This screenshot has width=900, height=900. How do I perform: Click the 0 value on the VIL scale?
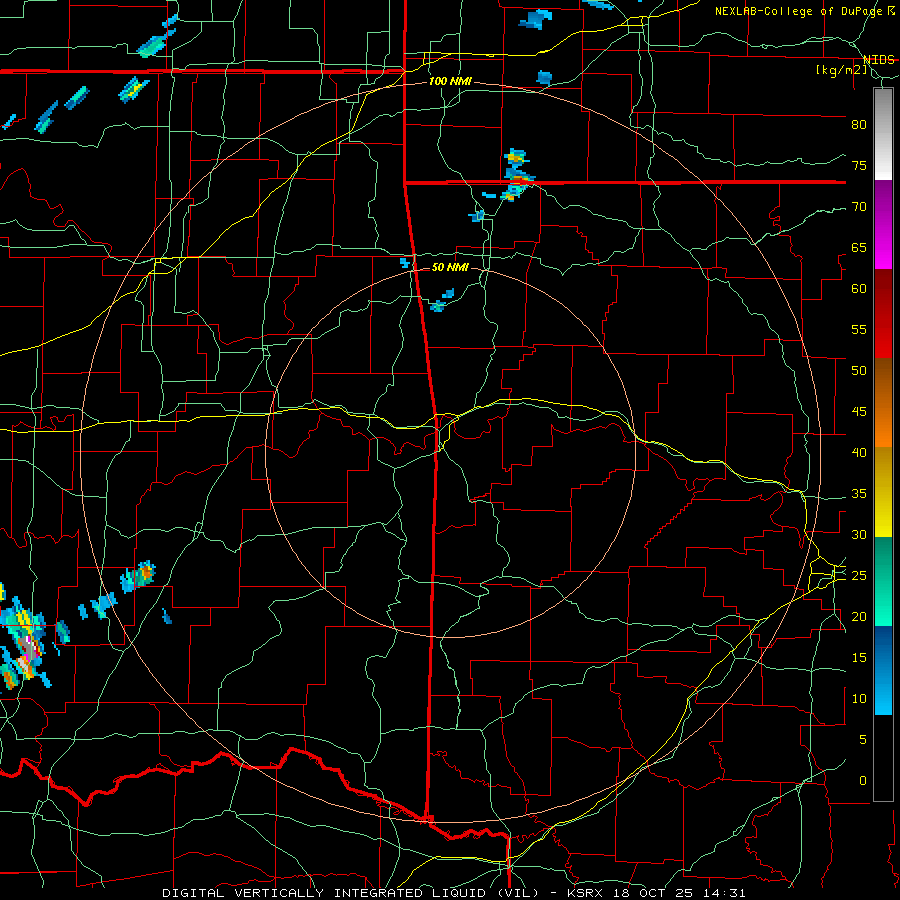[863, 781]
